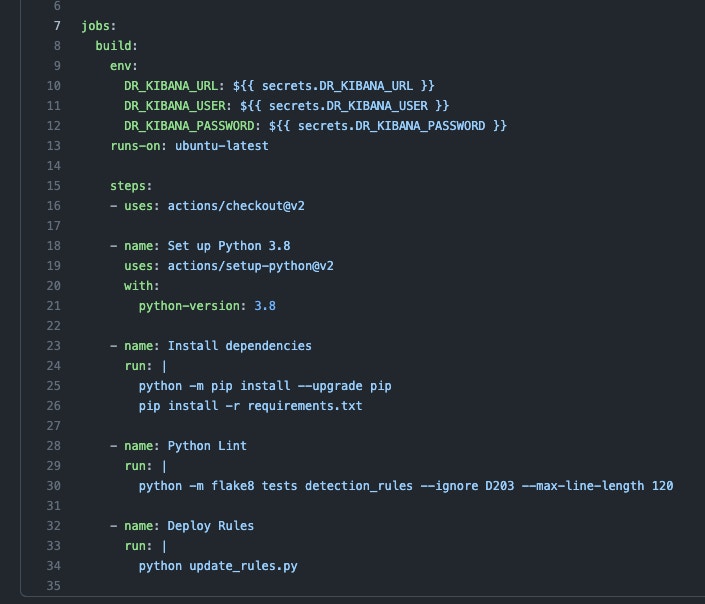This screenshot has height=604, width=705.
Task: Click the 'jobs:' key in the code
Action: pos(99,26)
